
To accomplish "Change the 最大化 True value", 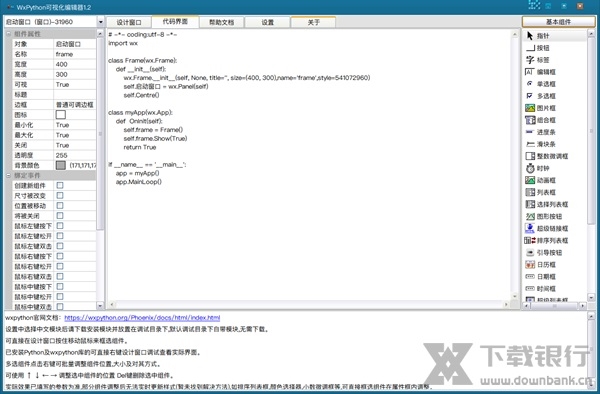I will (x=75, y=135).
